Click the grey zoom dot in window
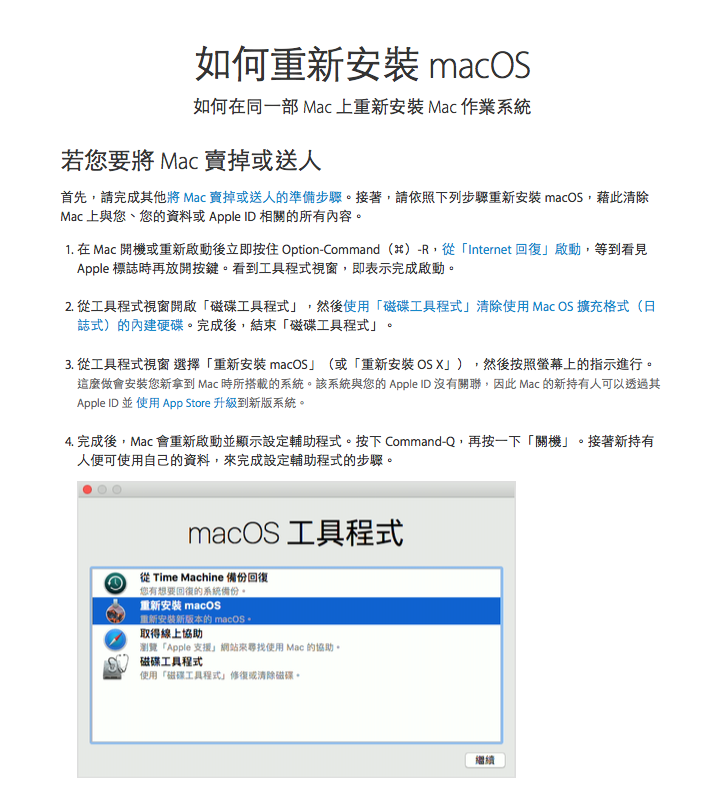The height and width of the screenshot is (805, 714). [x=117, y=490]
